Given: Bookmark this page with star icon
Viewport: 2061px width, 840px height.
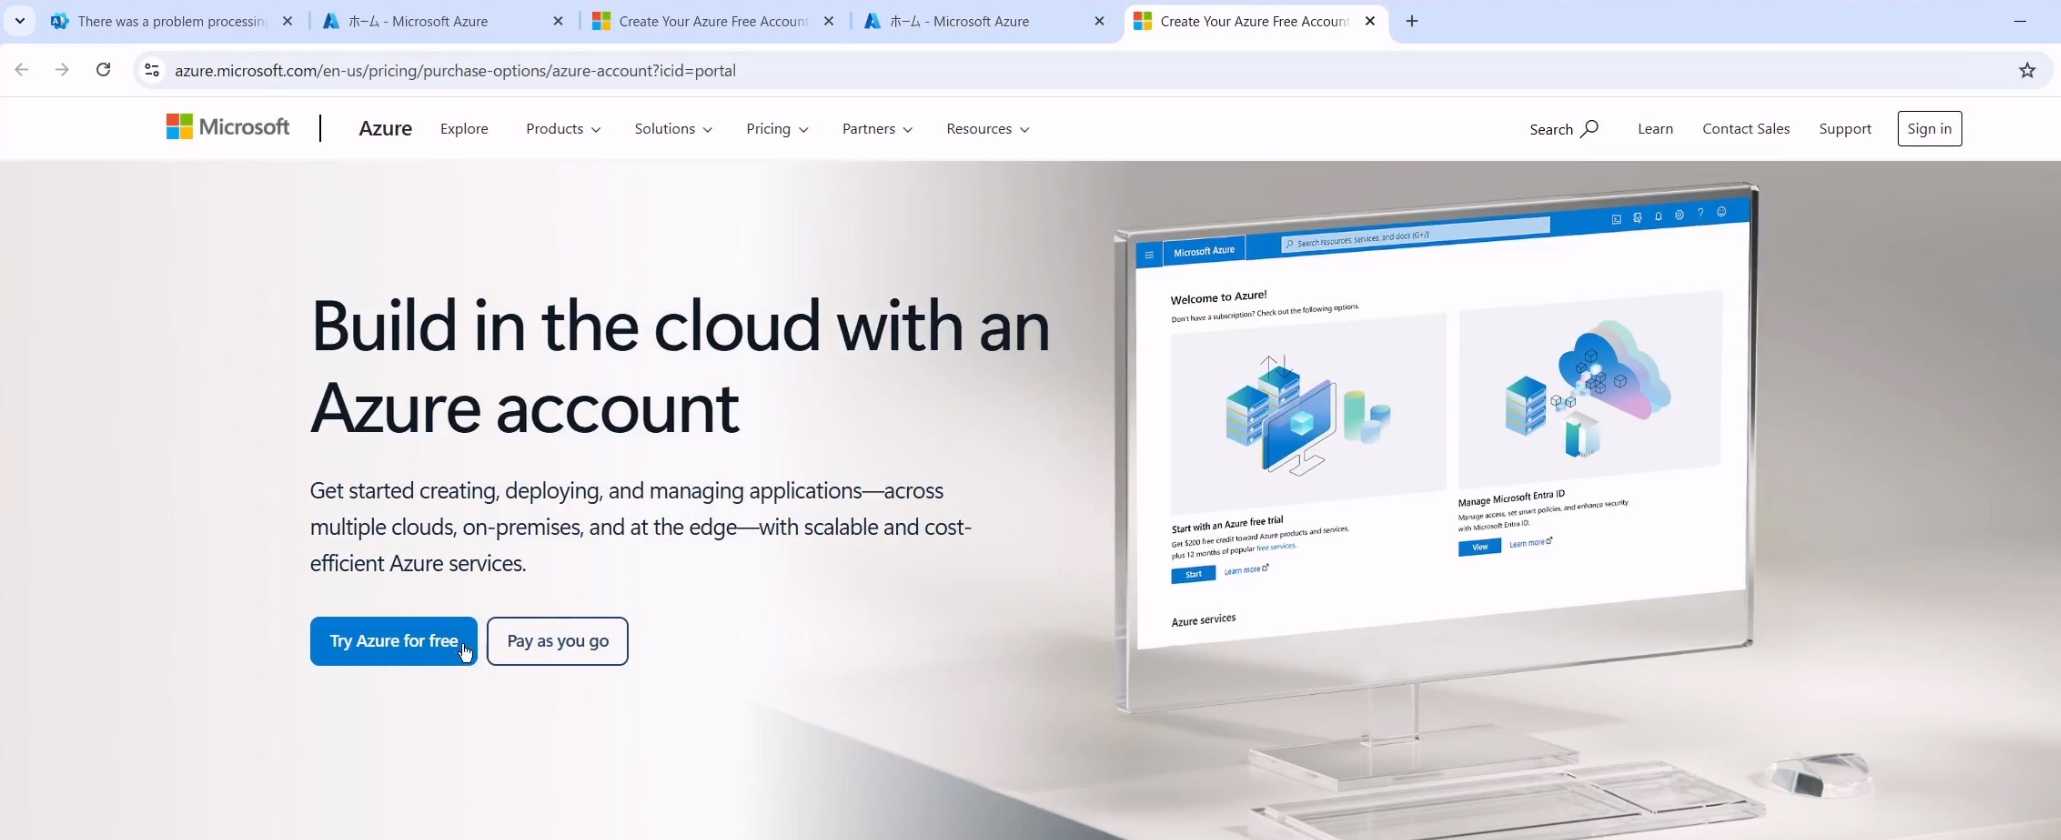Looking at the screenshot, I should point(2027,70).
